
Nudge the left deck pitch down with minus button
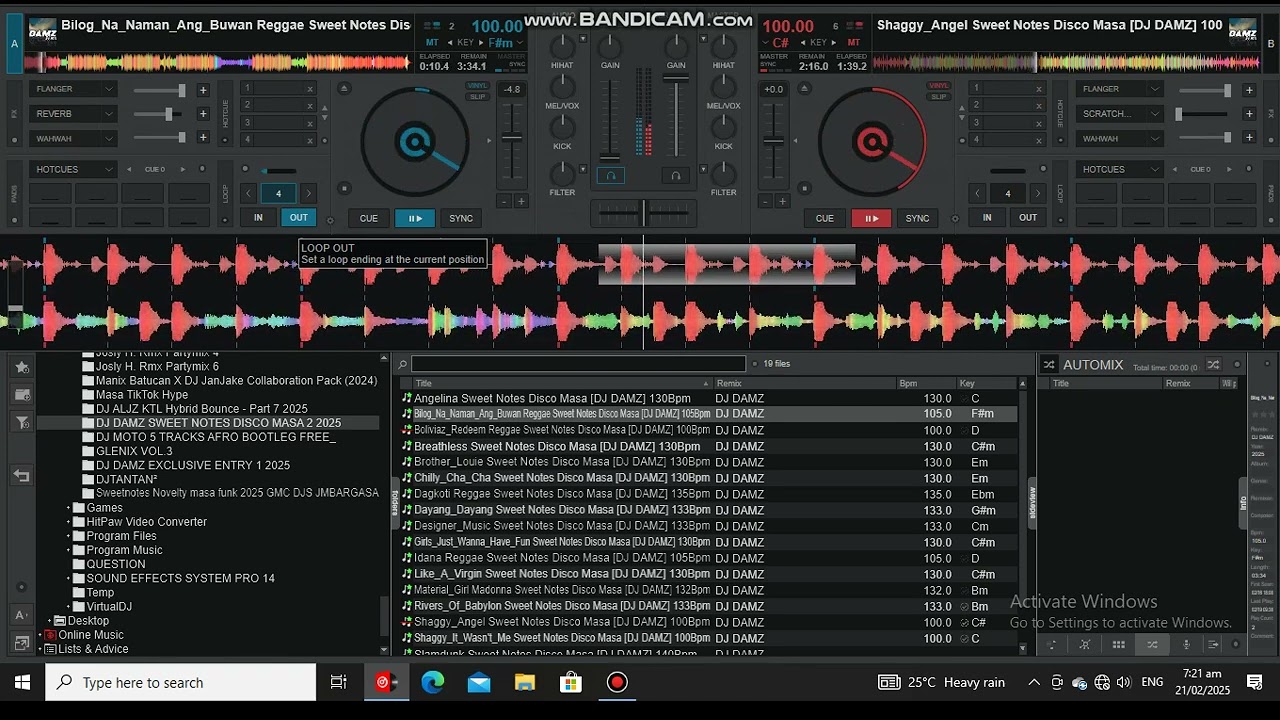point(504,201)
